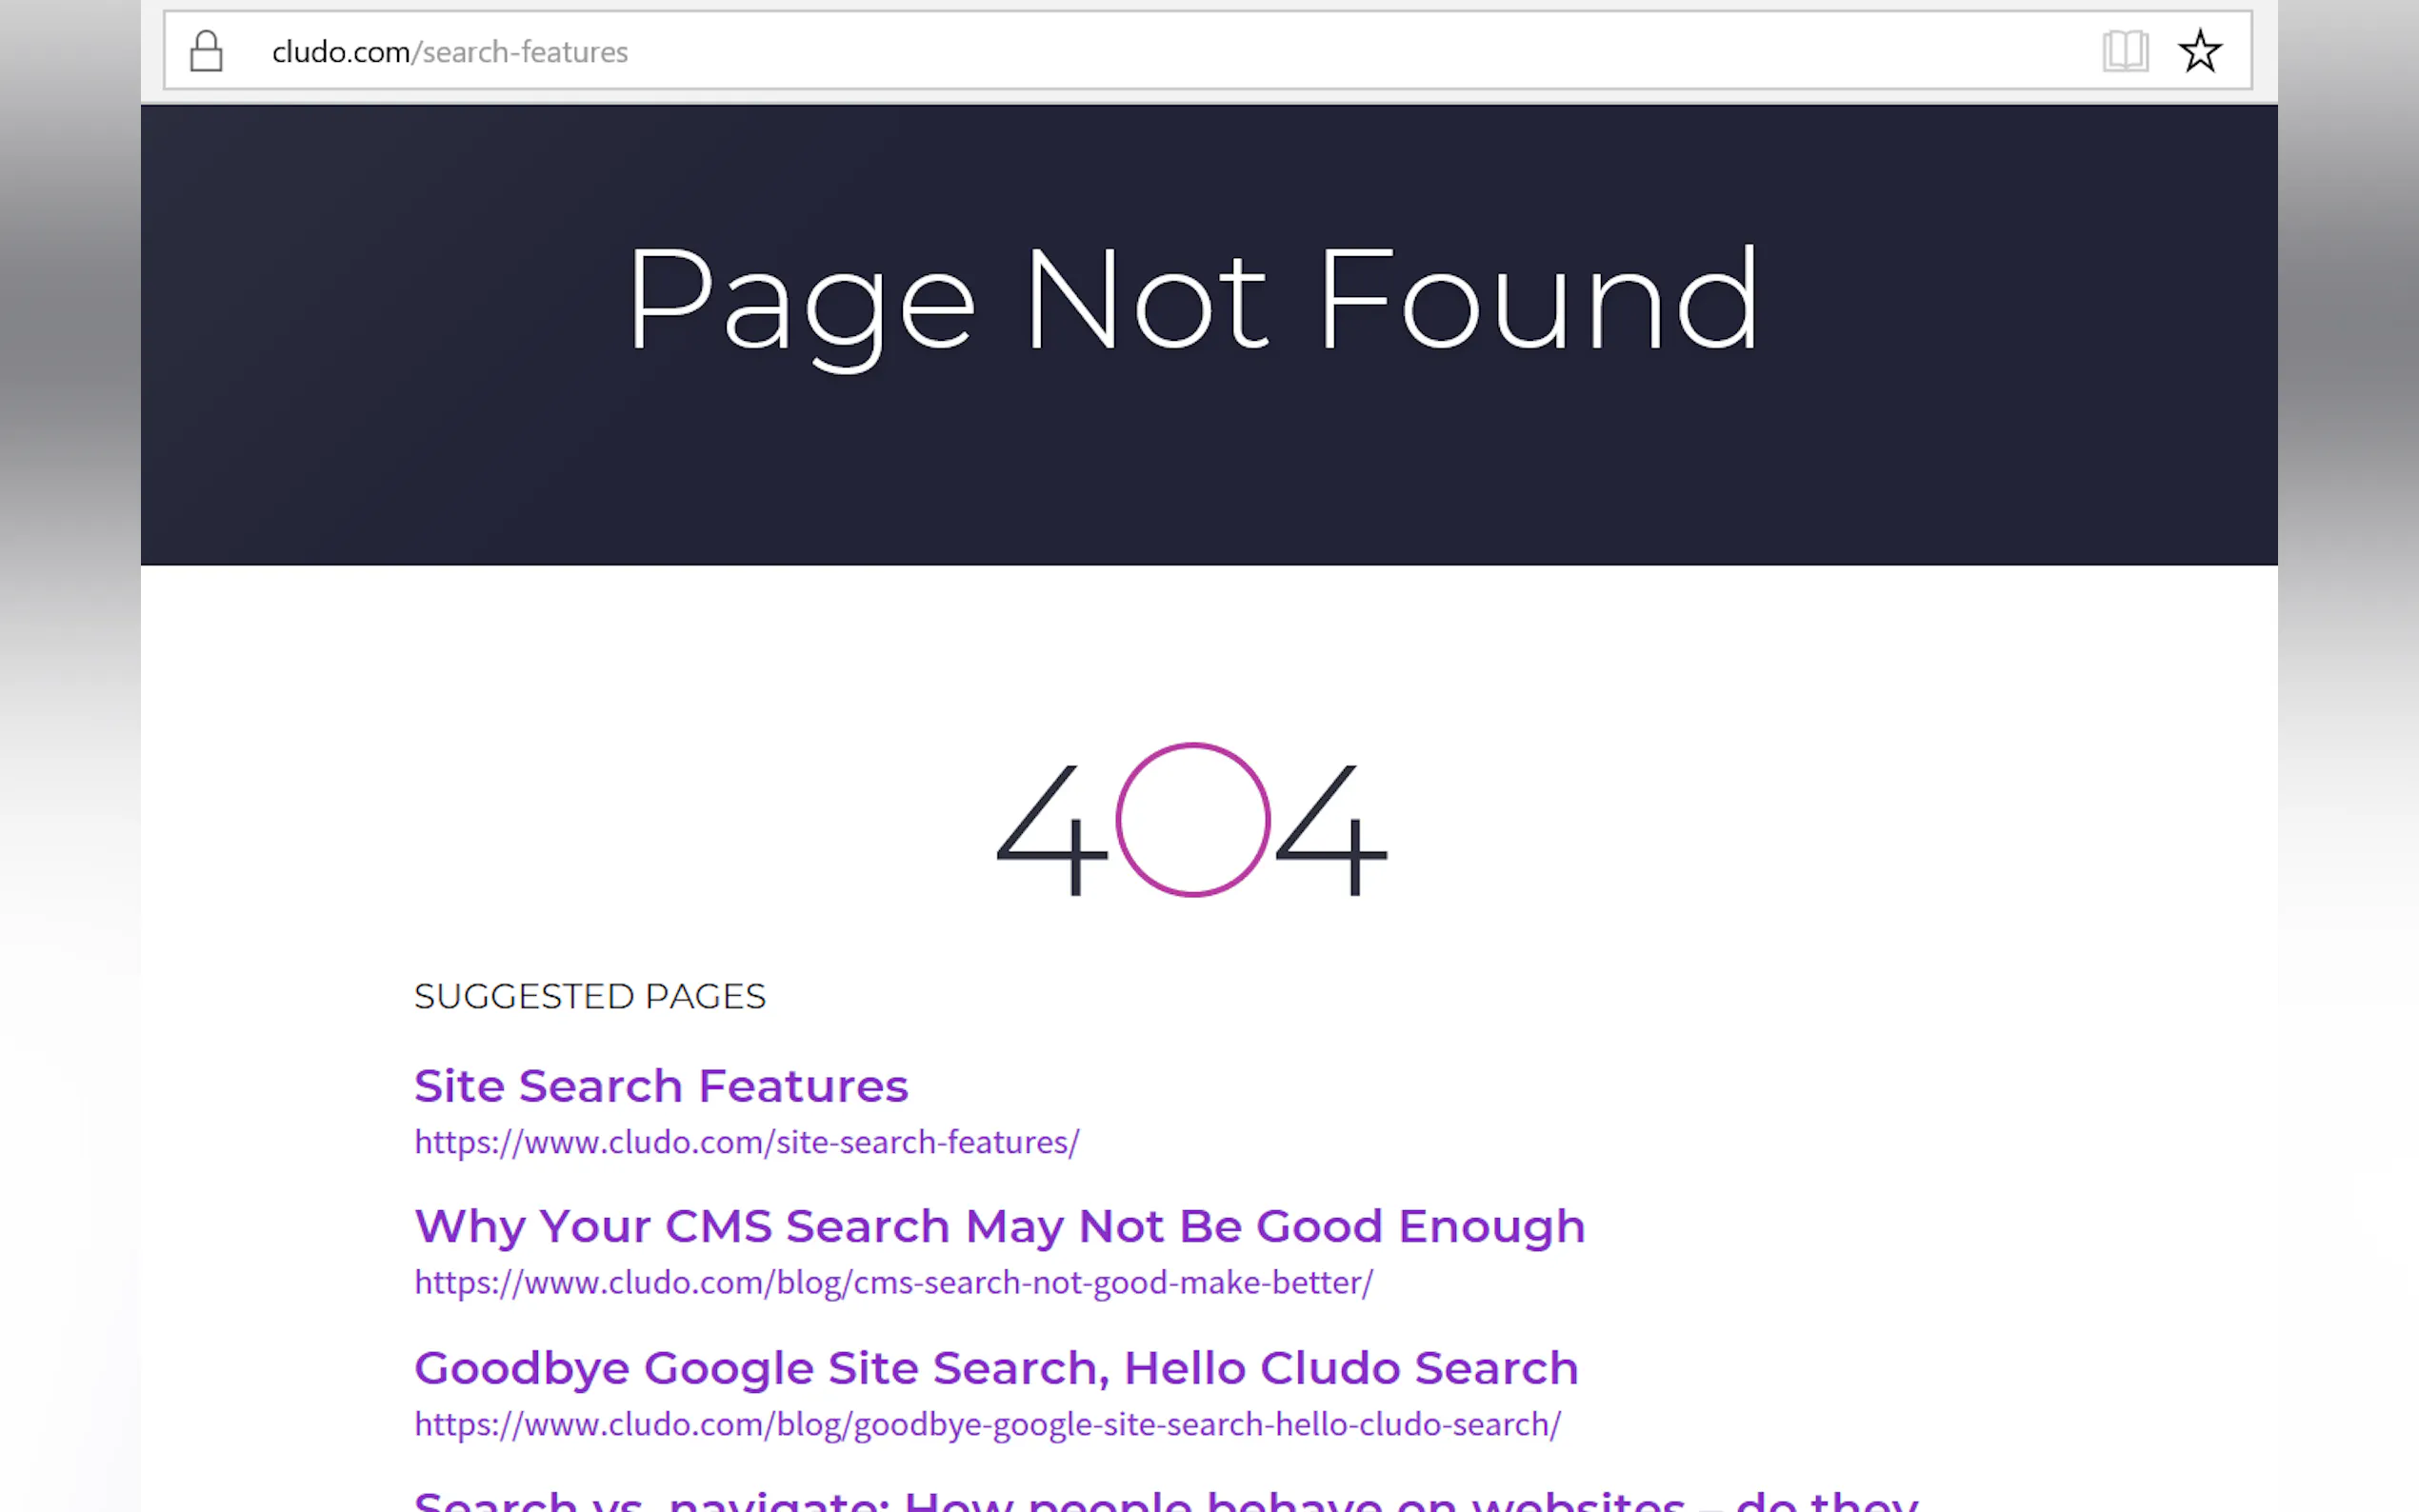Click the lock icon in the address bar
2419x1512 pixels.
click(x=206, y=51)
